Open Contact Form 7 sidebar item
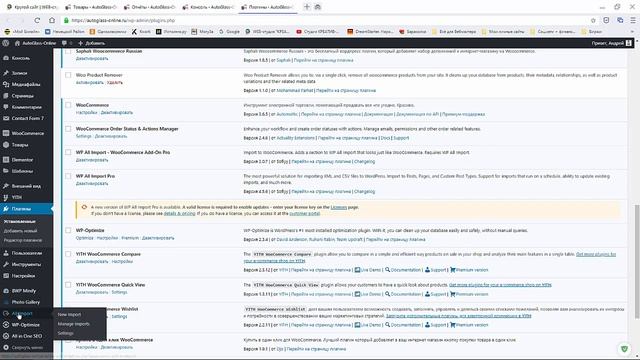640x360 pixels. [x=27, y=118]
